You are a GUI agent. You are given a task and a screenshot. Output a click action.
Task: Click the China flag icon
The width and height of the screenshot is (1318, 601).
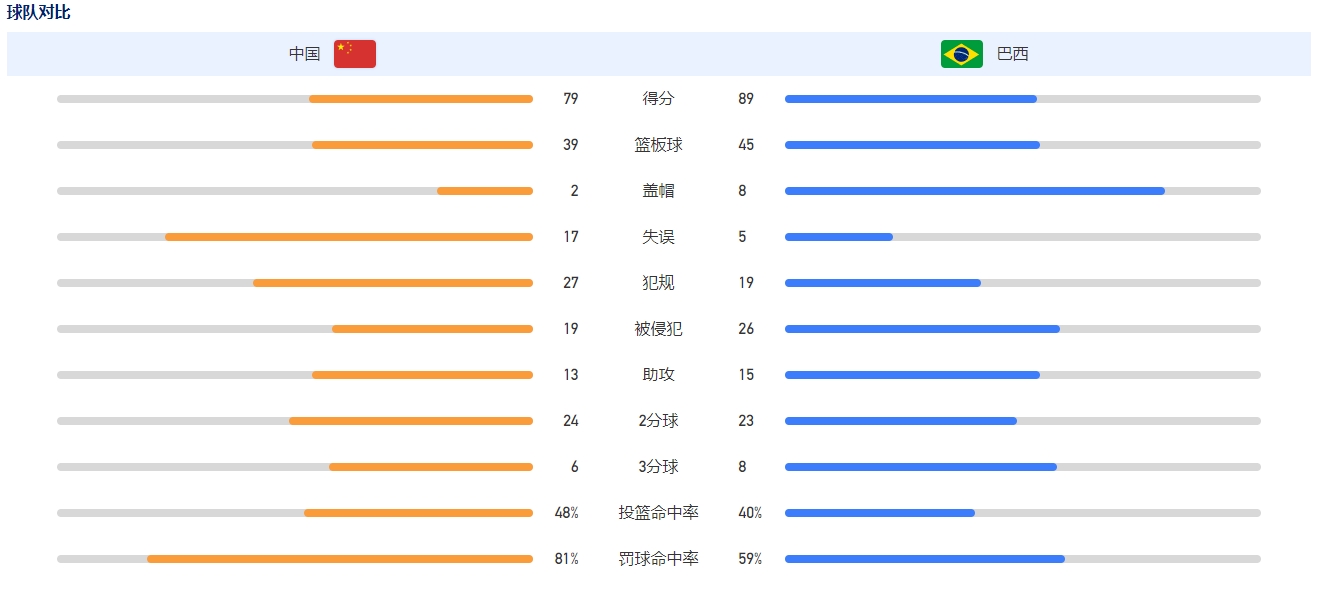tap(355, 54)
